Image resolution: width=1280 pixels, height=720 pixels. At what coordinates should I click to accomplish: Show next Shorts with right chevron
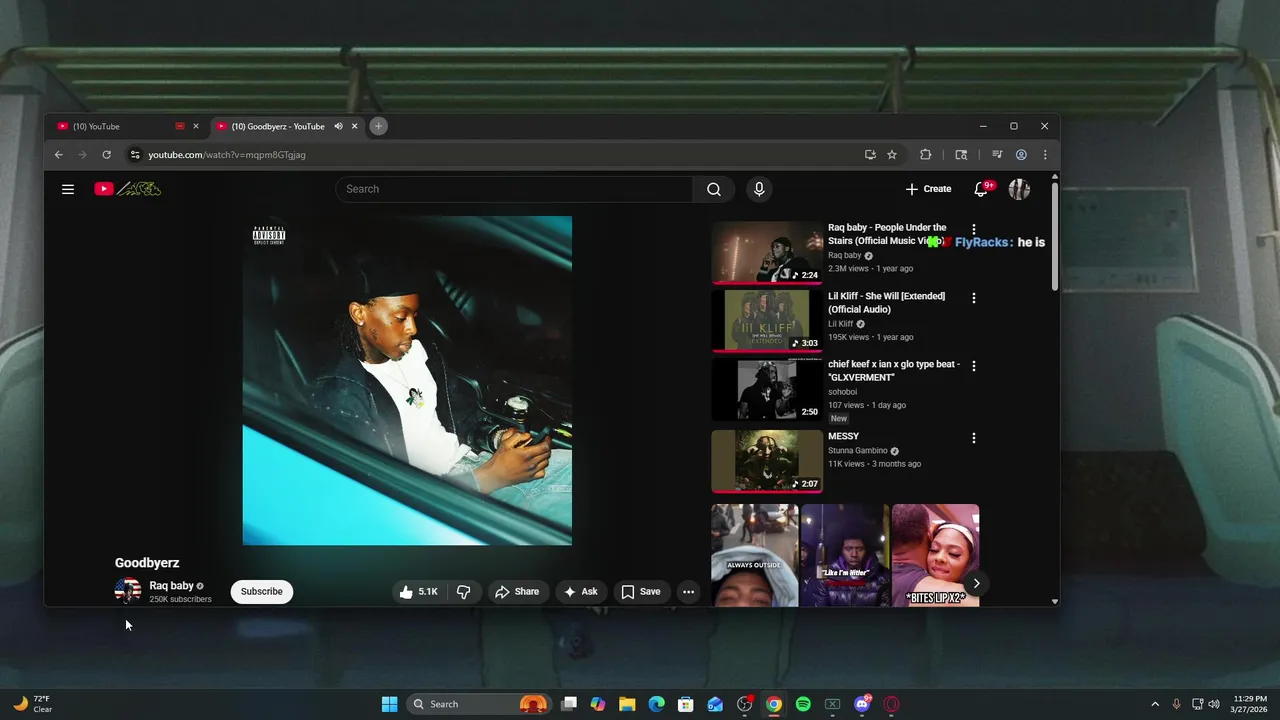point(976,583)
